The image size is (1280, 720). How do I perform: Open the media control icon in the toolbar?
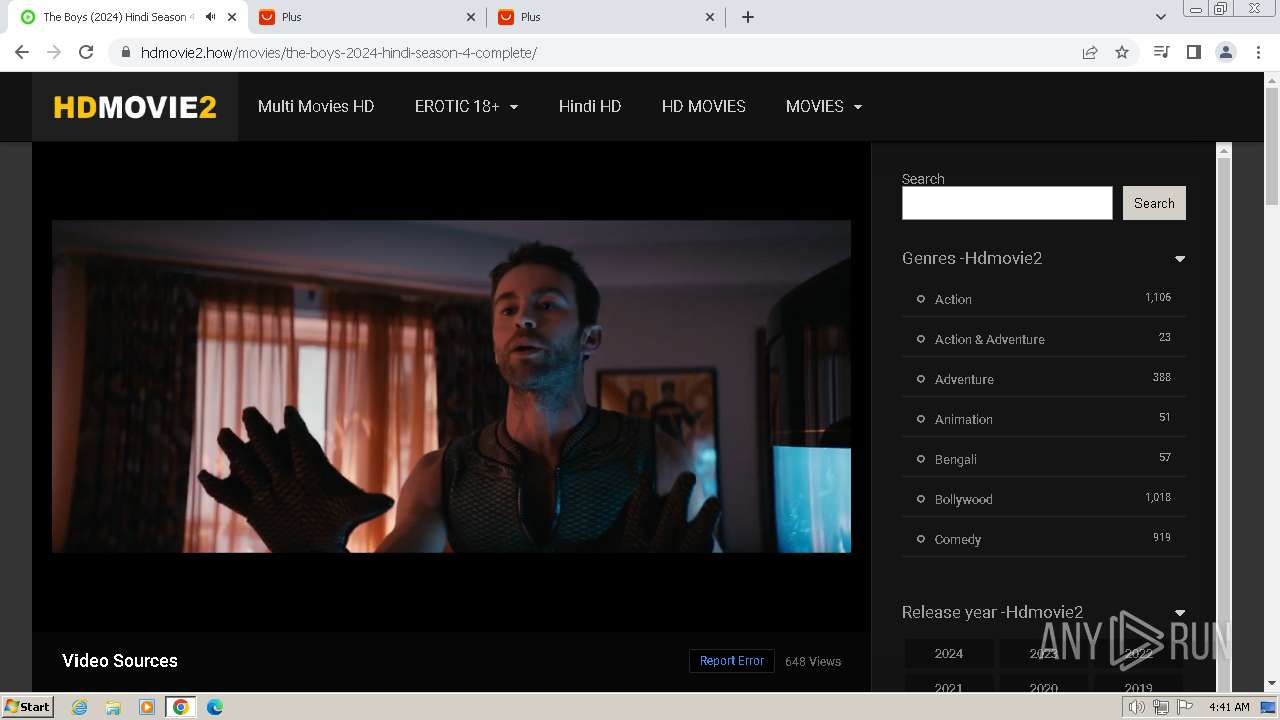(1162, 52)
